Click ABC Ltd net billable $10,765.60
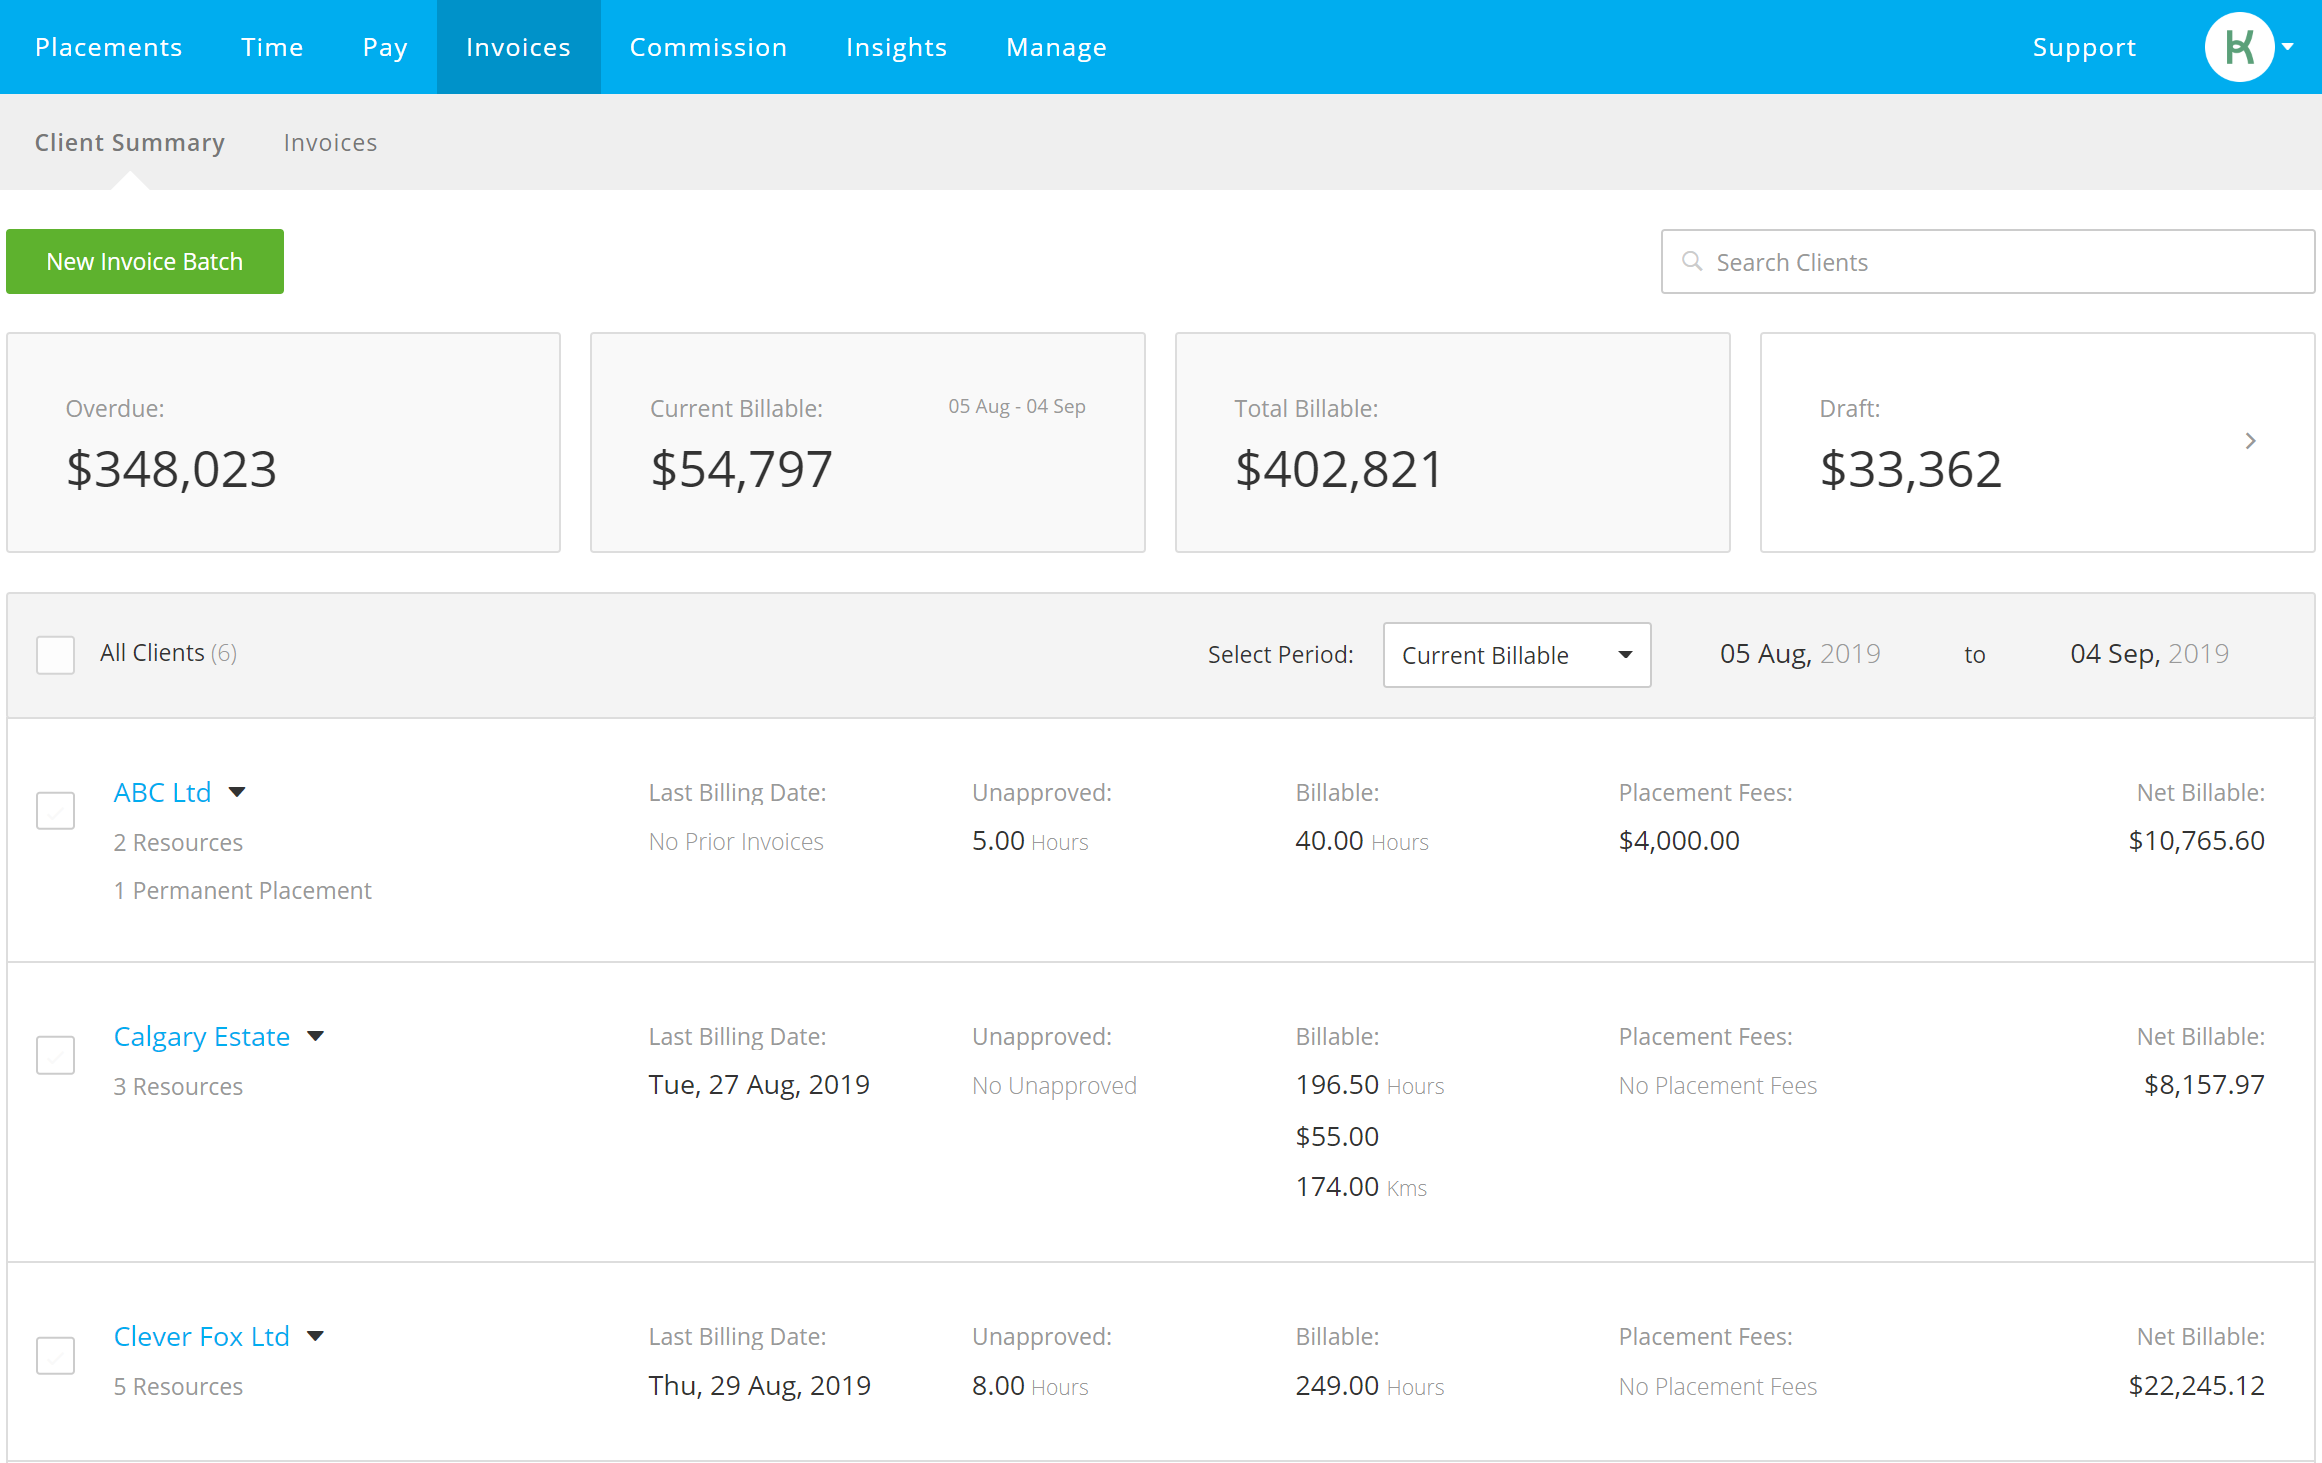 [2196, 841]
